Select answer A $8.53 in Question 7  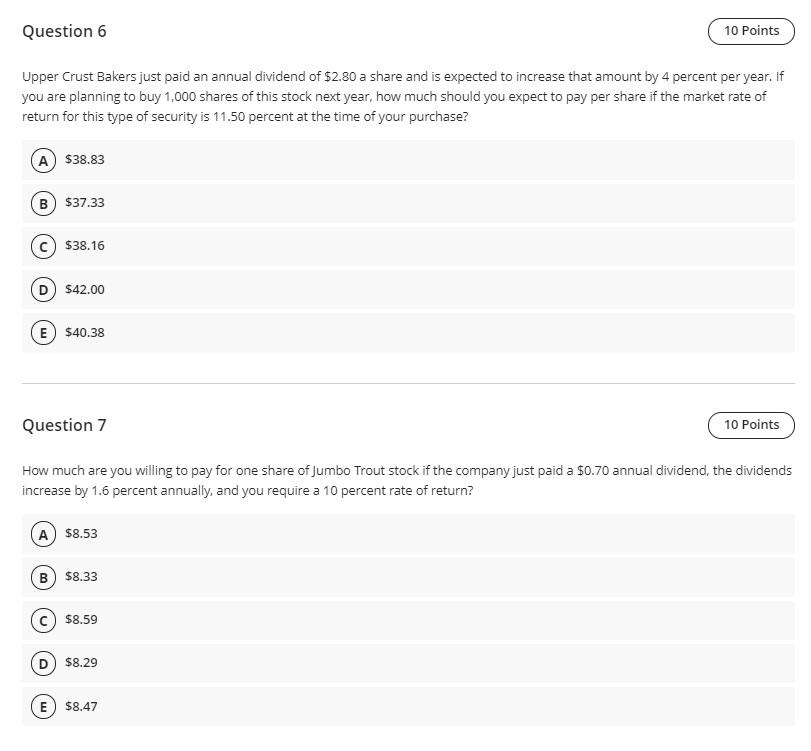tap(43, 534)
